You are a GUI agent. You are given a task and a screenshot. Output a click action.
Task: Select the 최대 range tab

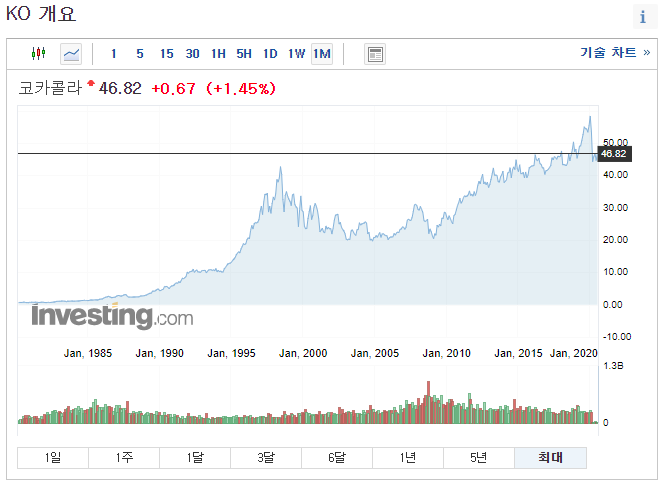tap(551, 458)
